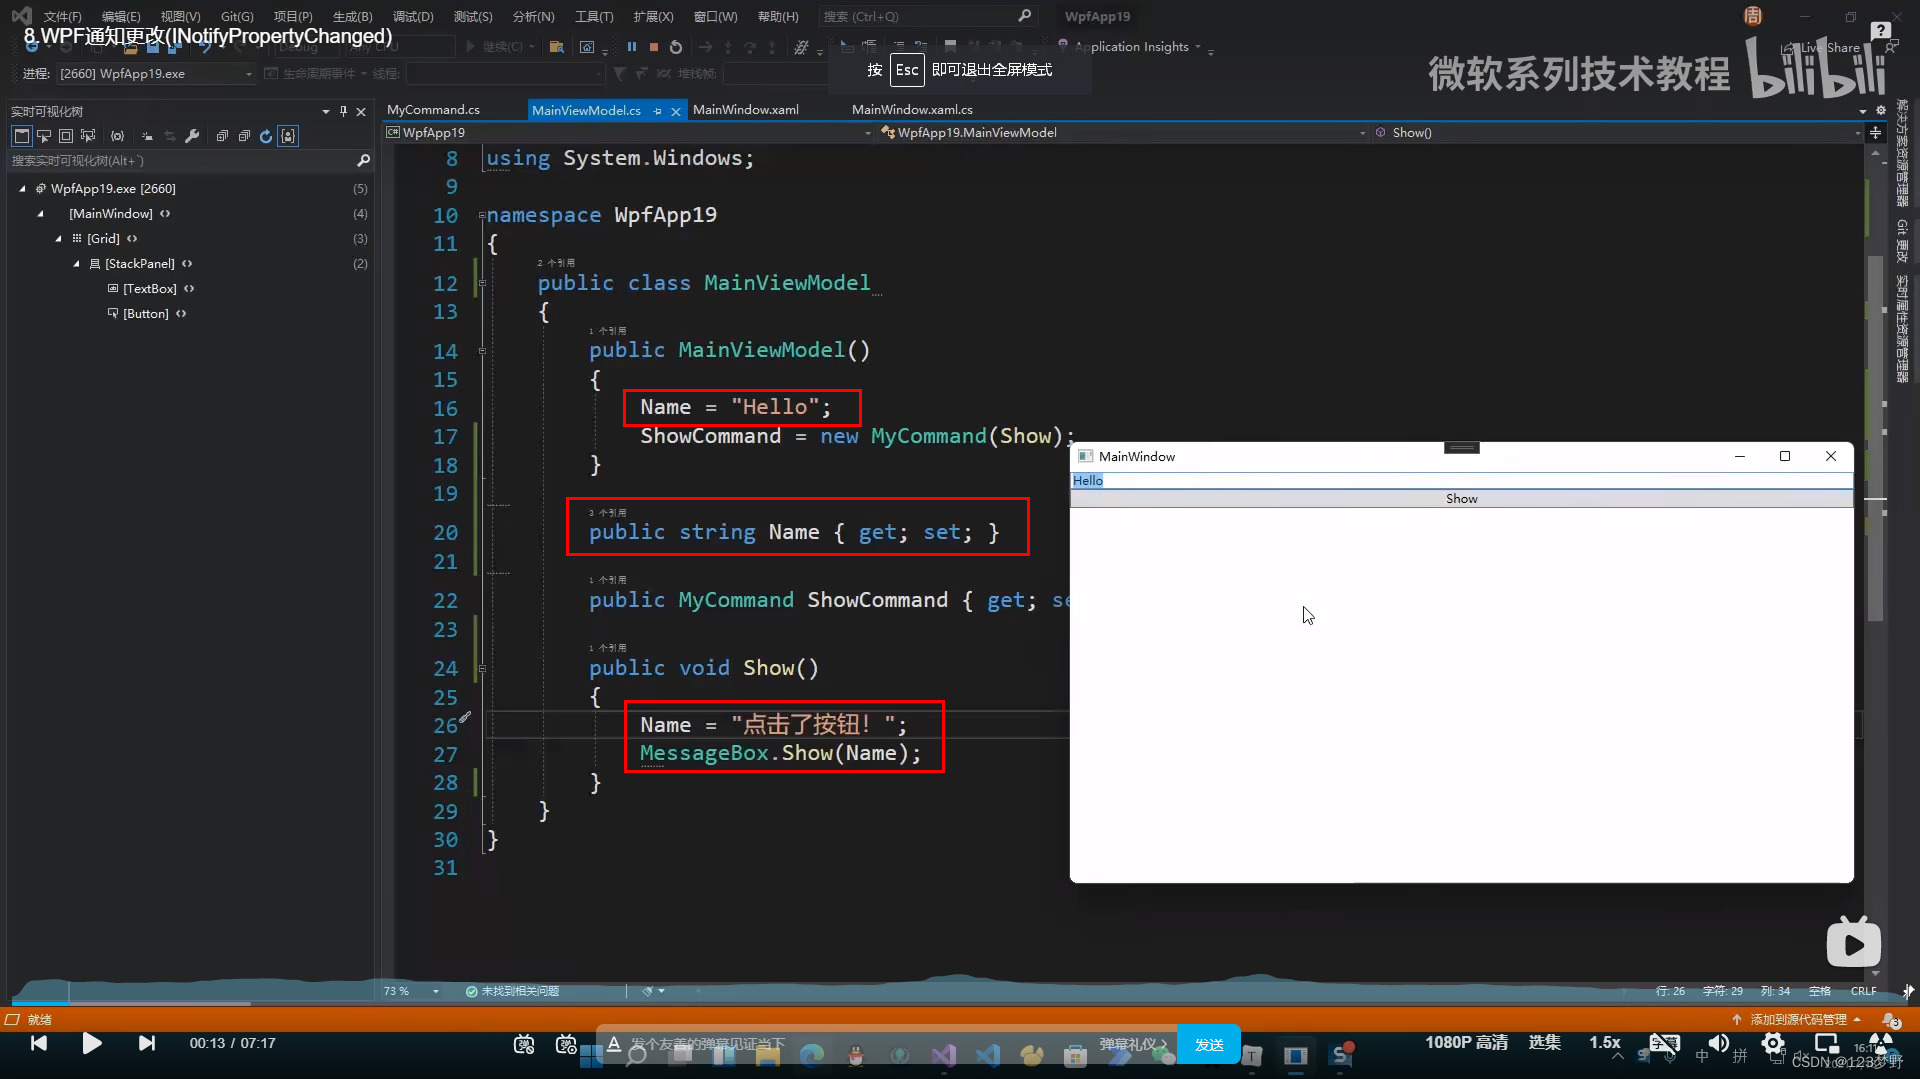Open the 1080P 高清 quality selector
The height and width of the screenshot is (1079, 1920).
(1466, 1043)
